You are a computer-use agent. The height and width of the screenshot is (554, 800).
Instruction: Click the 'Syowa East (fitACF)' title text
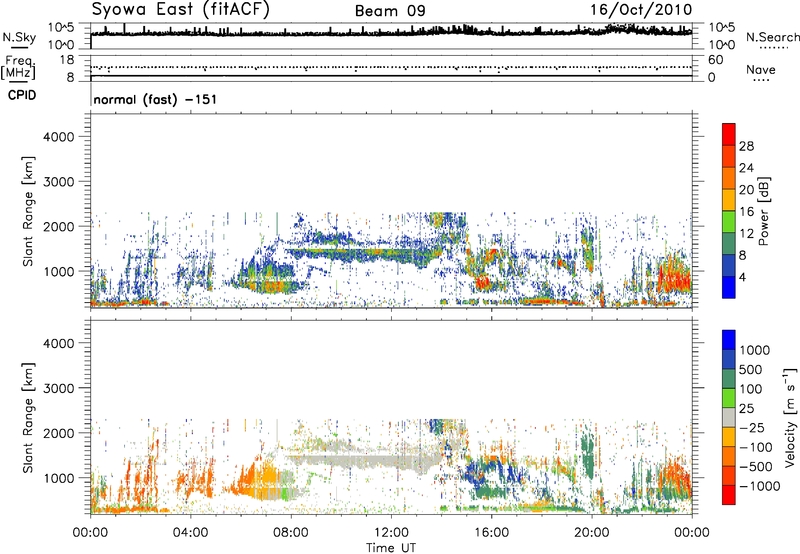181,10
